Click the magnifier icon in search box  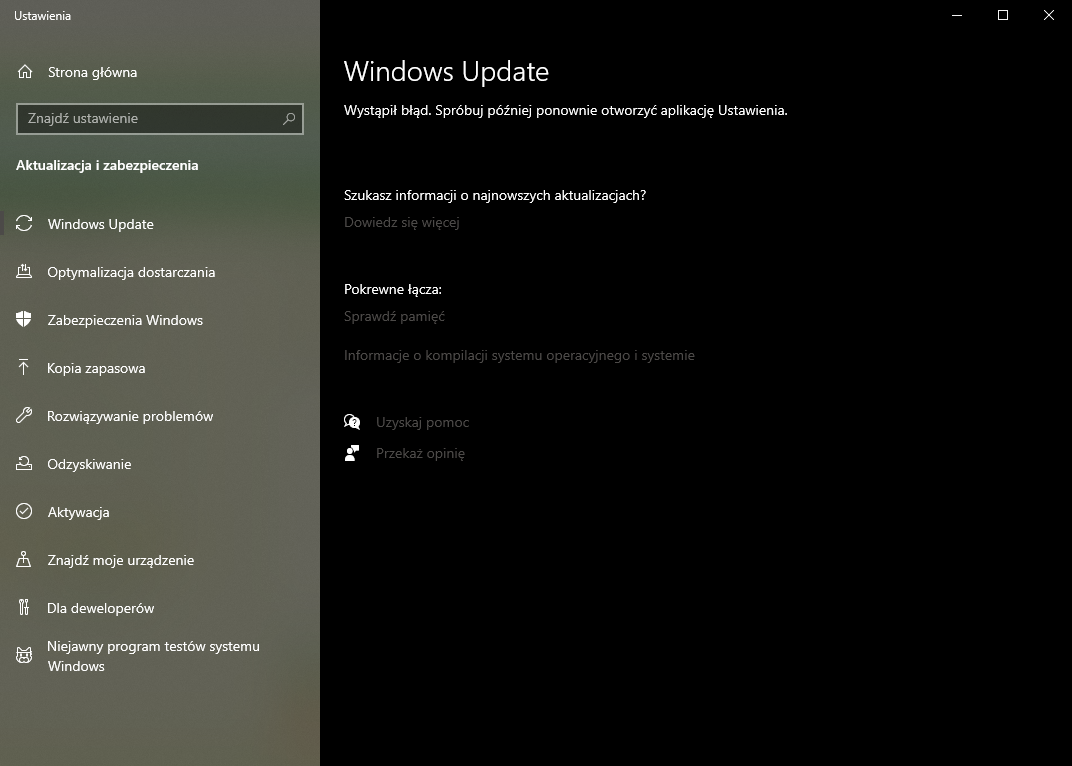click(289, 118)
